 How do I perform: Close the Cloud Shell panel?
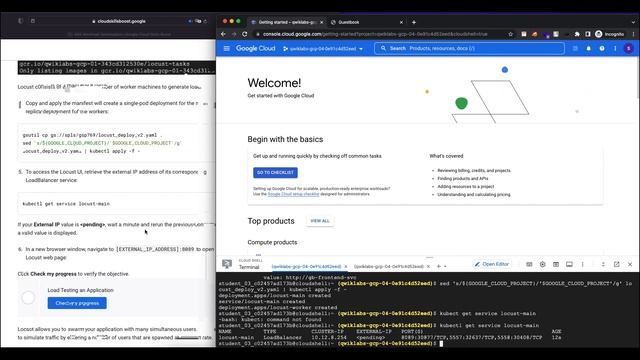tap(630, 264)
